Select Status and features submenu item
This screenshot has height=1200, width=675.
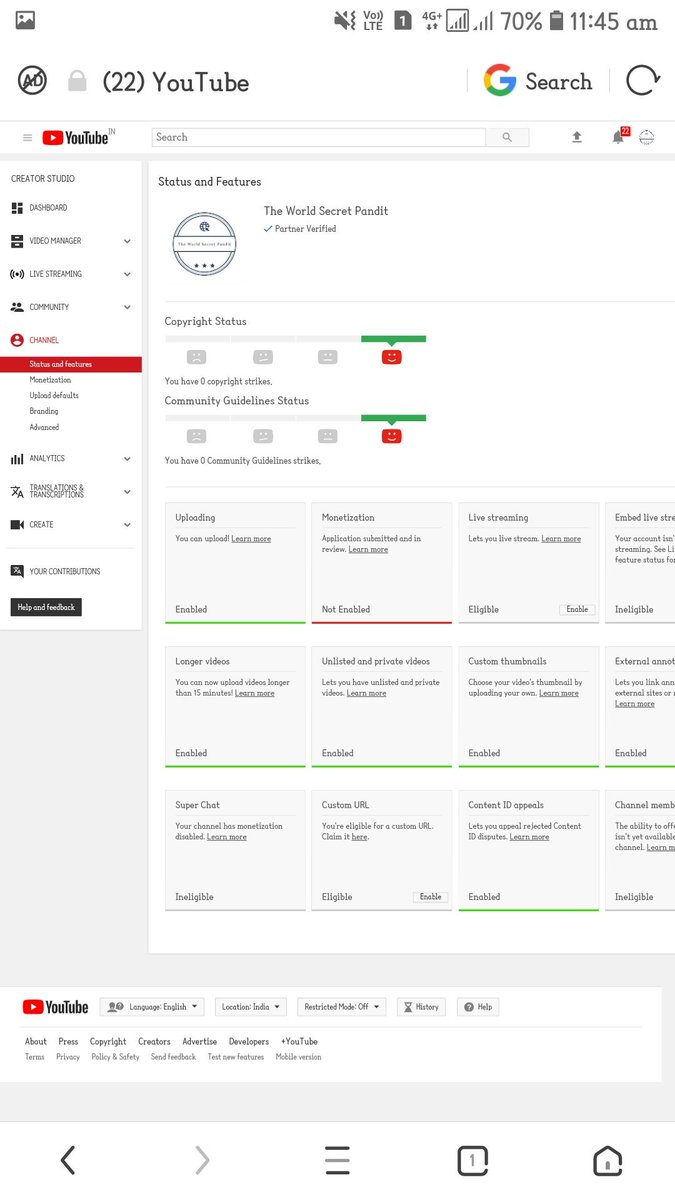70,364
